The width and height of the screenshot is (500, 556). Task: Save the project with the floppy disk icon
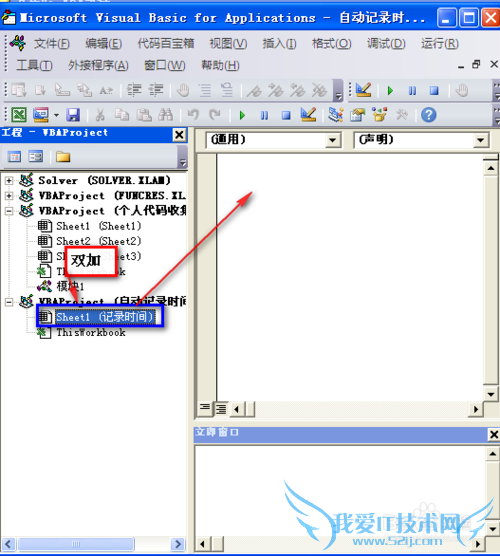tap(73, 115)
